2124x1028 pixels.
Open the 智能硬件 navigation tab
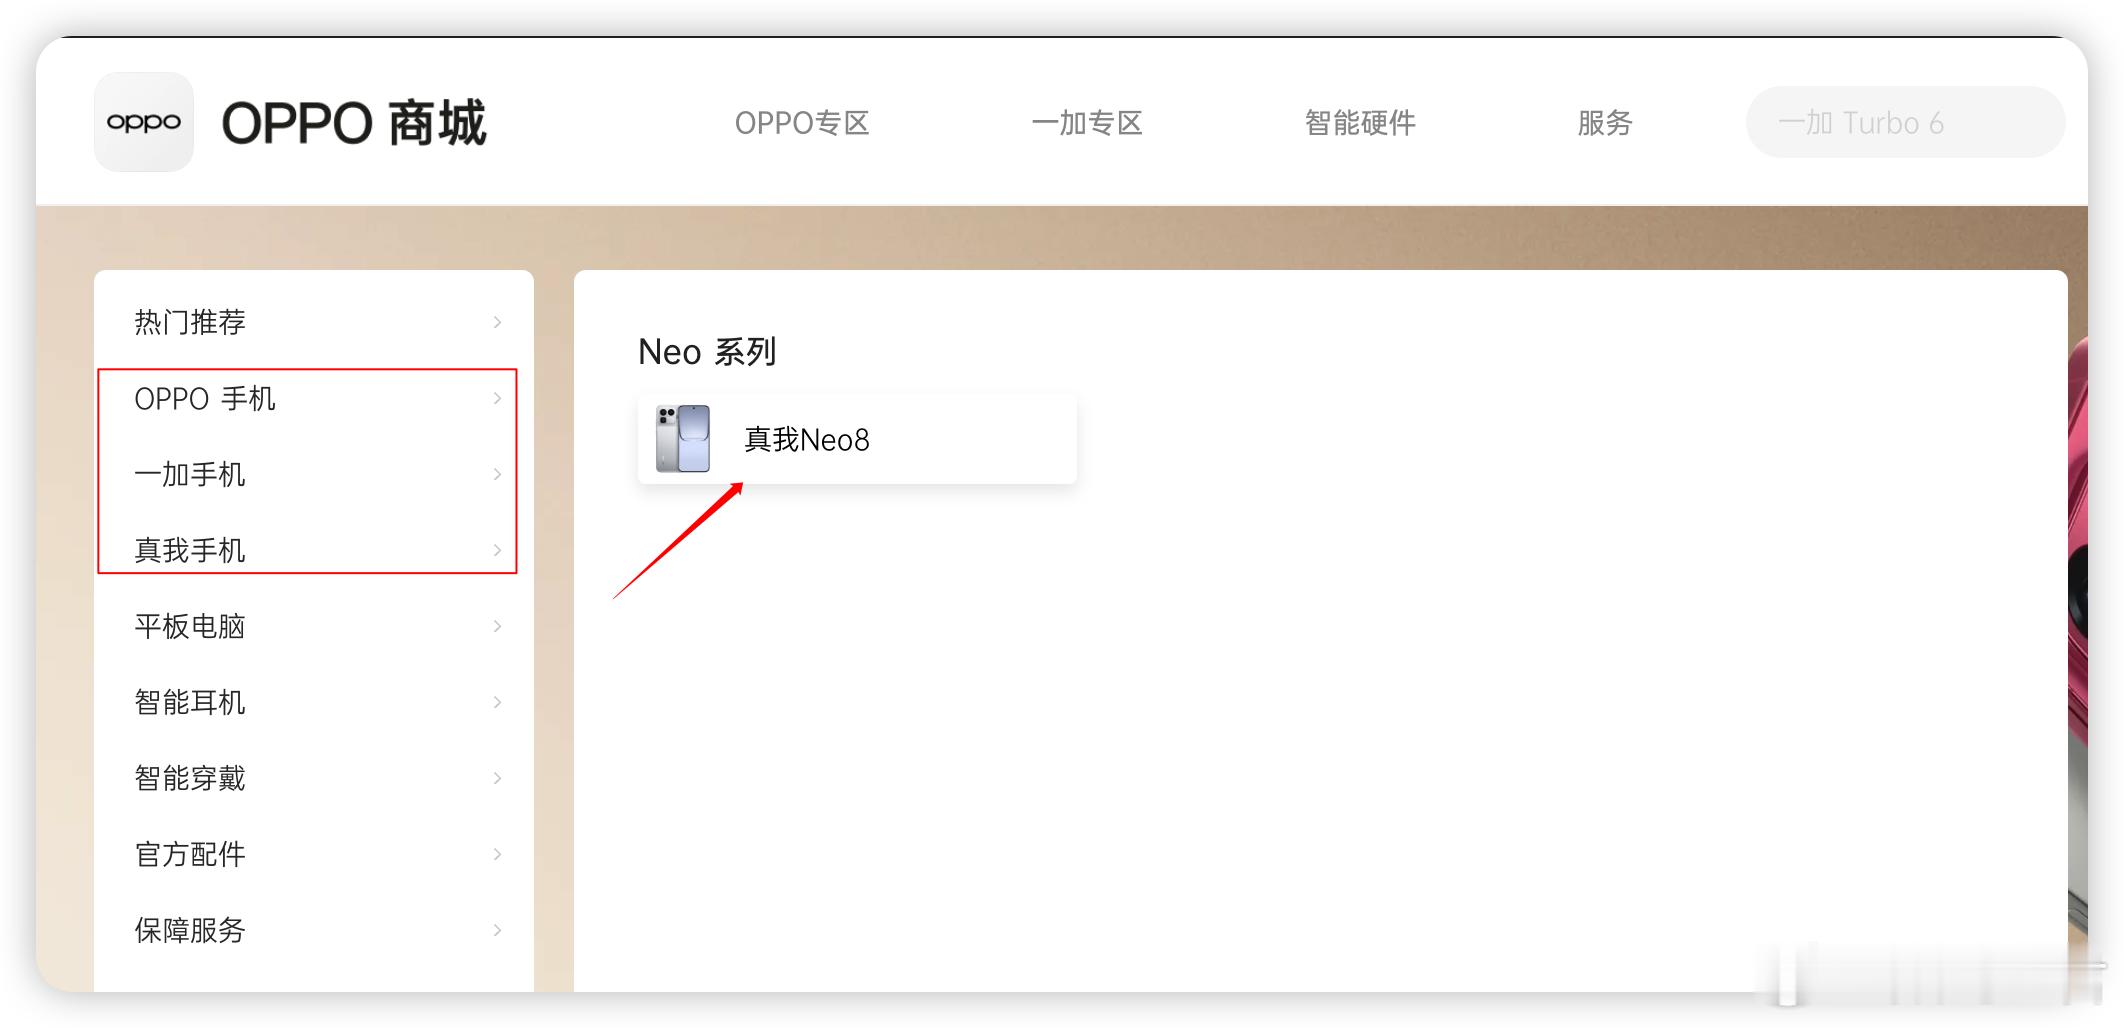pyautogui.click(x=1360, y=123)
